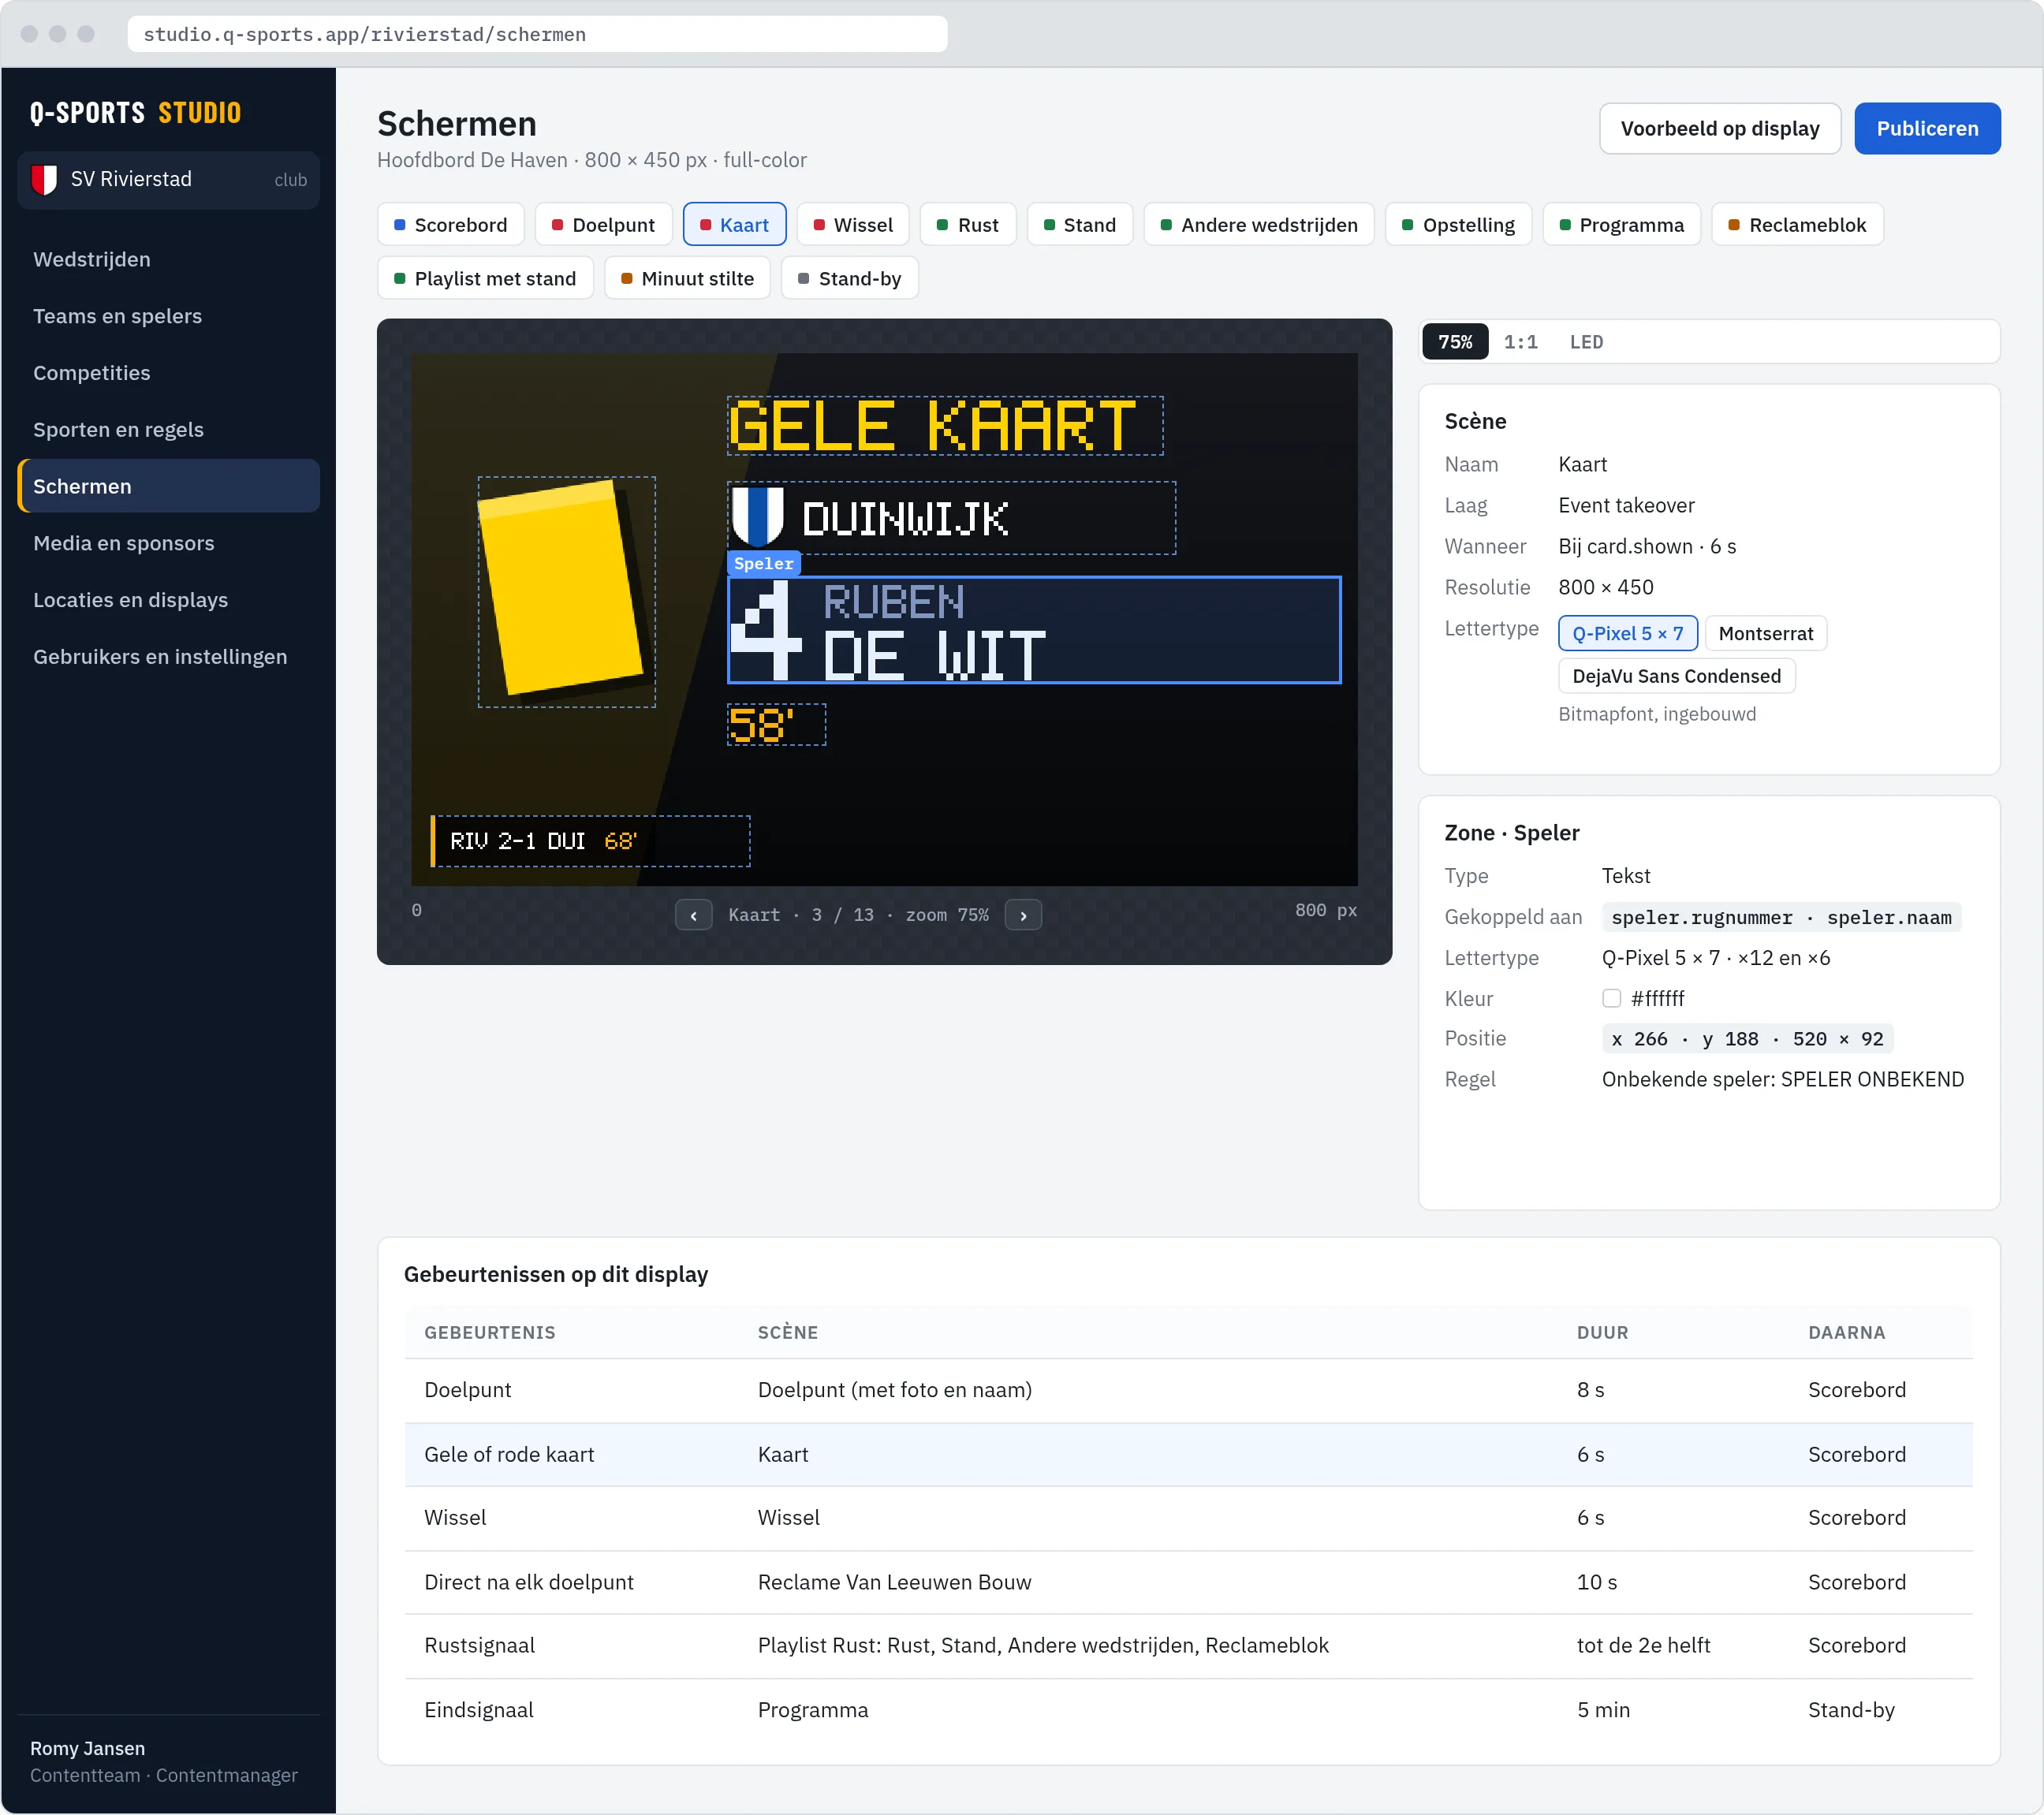Open the Doelpunt scene tab
Image resolution: width=2044 pixels, height=1815 pixels.
(604, 225)
